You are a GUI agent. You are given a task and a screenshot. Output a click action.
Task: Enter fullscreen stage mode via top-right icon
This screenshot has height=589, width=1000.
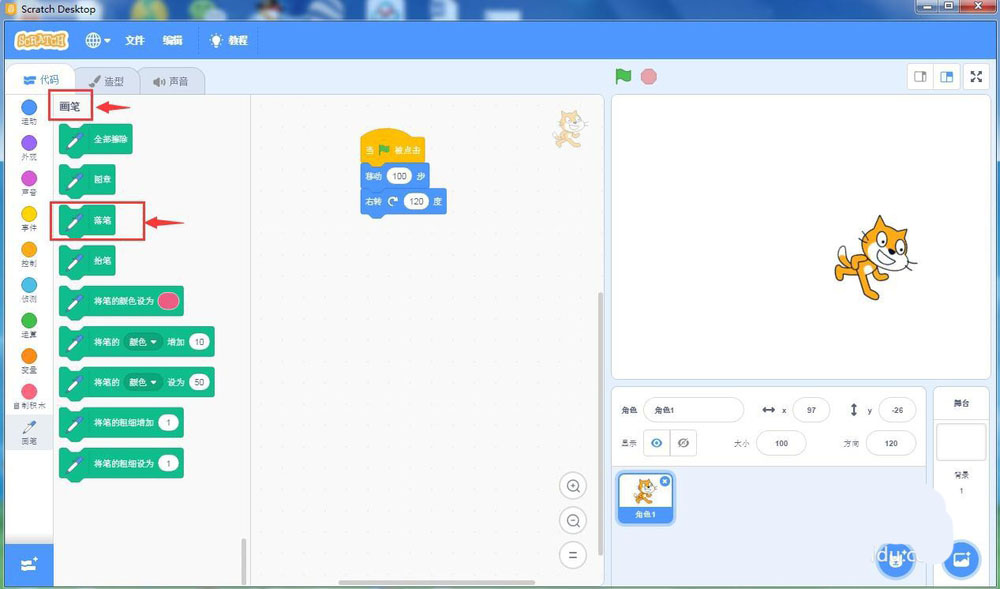[976, 76]
